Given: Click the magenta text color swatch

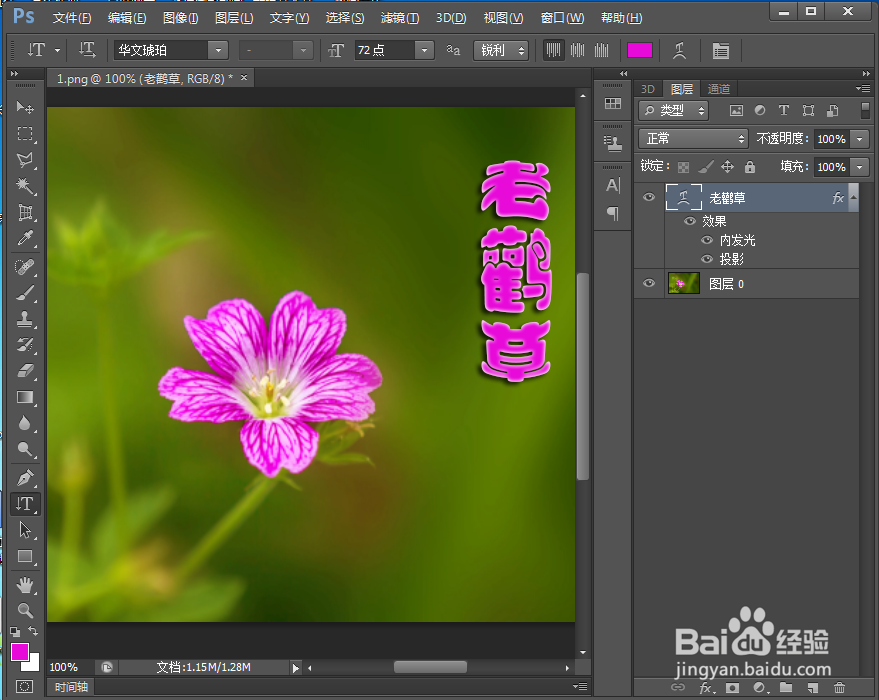Looking at the screenshot, I should [639, 50].
